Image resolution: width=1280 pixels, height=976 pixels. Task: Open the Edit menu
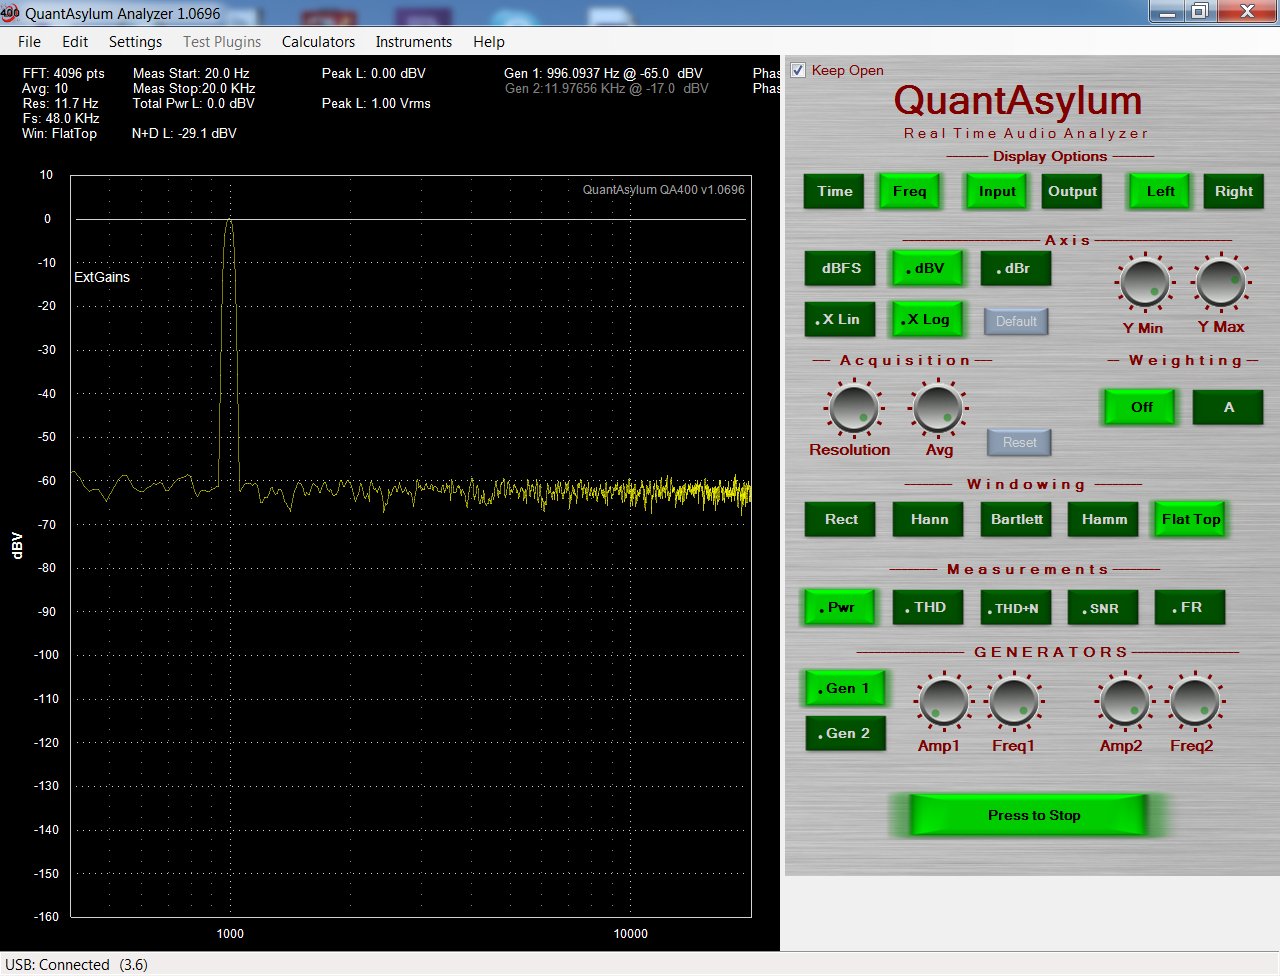pyautogui.click(x=75, y=42)
